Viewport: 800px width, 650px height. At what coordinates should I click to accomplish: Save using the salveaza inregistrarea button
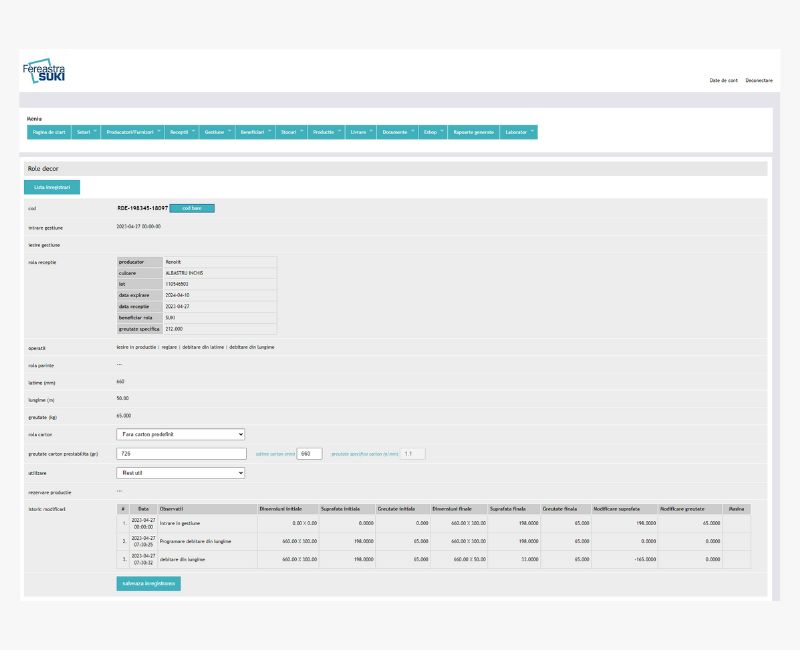coord(148,583)
